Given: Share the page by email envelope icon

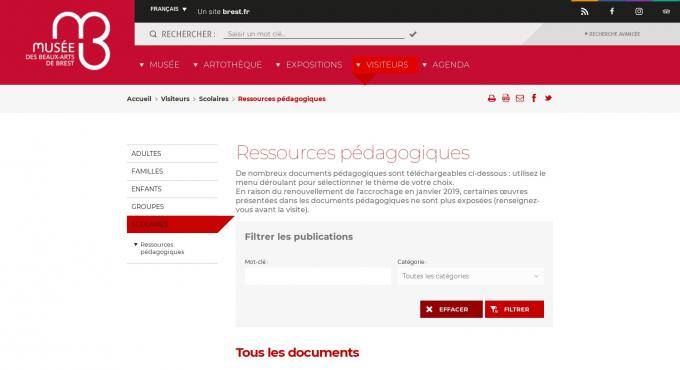Looking at the screenshot, I should click(x=520, y=98).
